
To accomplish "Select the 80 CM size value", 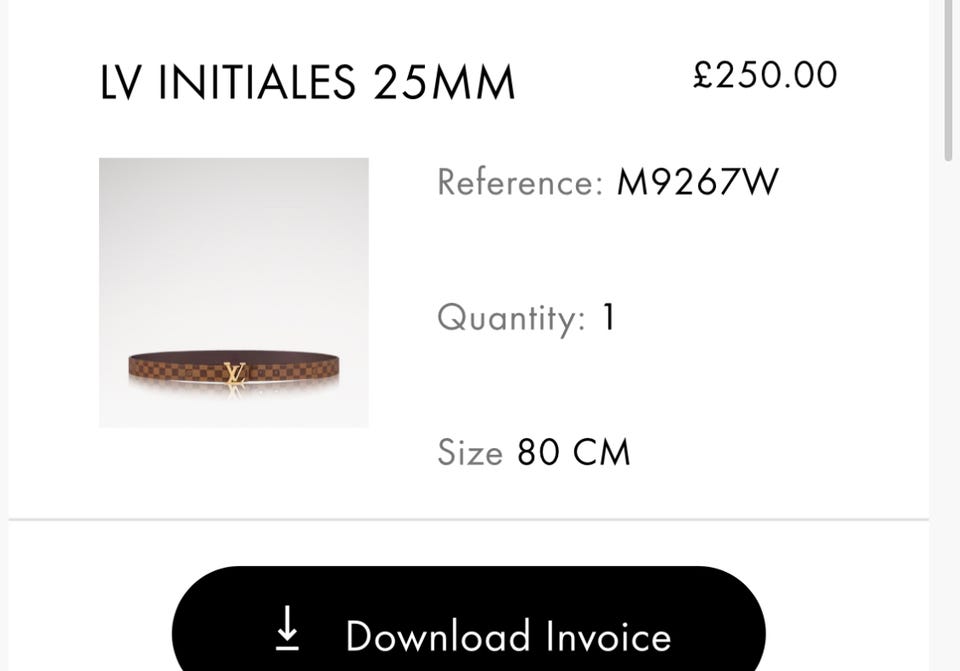I will (574, 452).
